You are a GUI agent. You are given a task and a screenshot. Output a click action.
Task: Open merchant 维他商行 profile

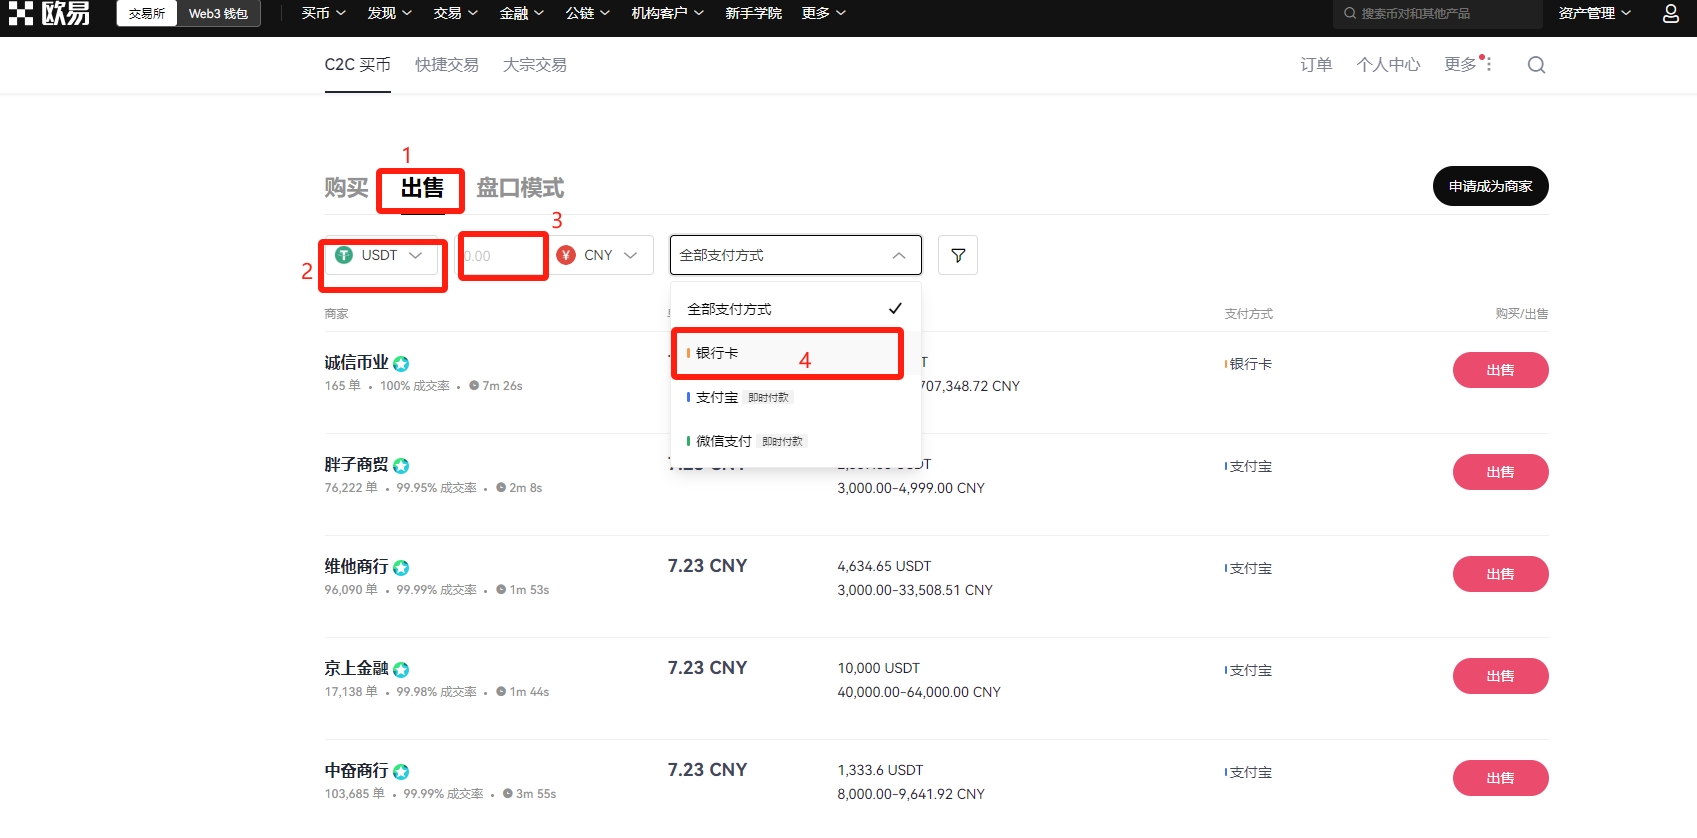[356, 567]
